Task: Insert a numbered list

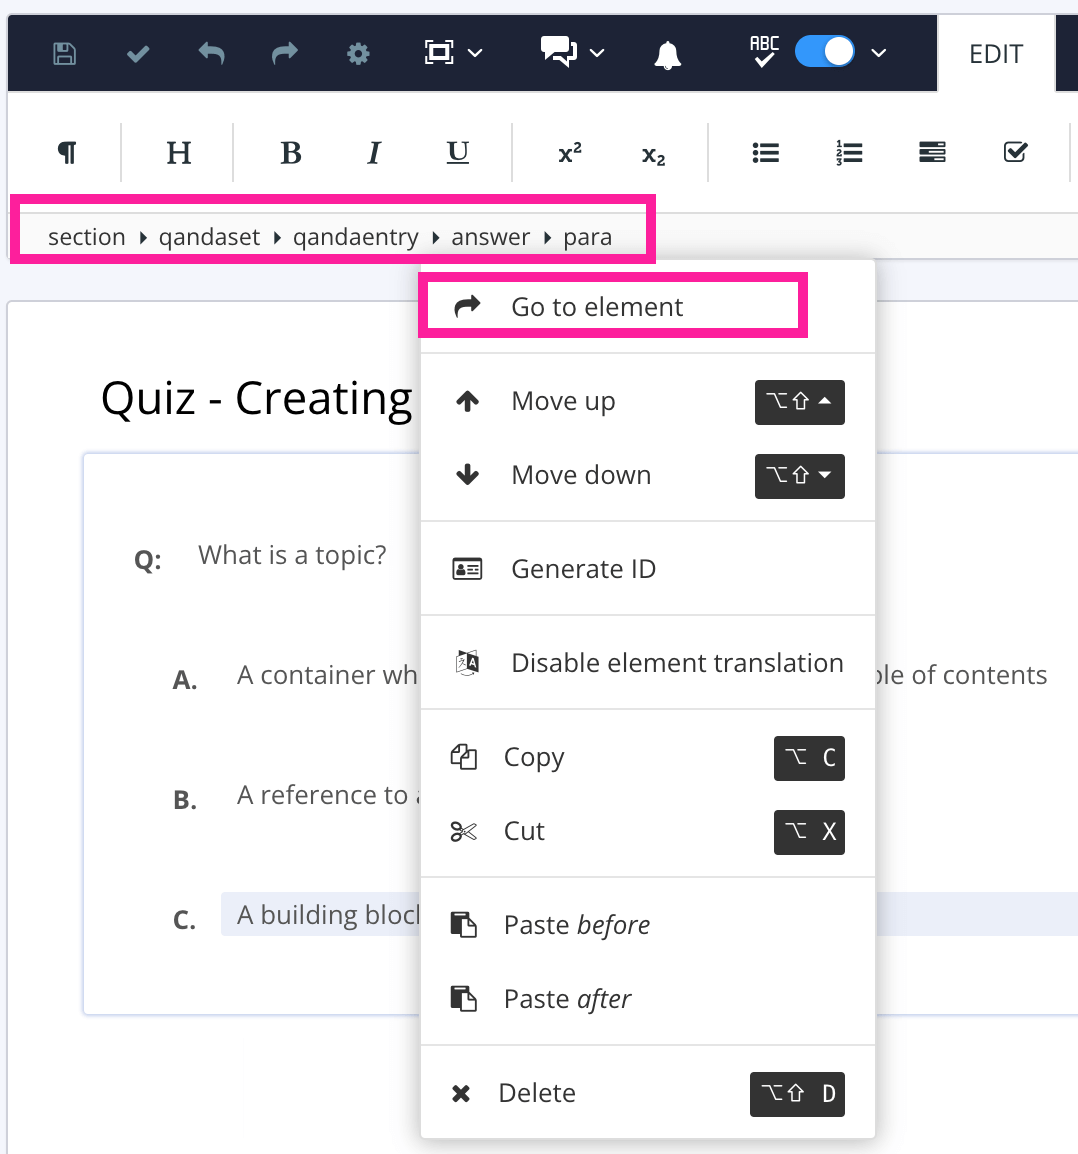Action: (x=848, y=152)
